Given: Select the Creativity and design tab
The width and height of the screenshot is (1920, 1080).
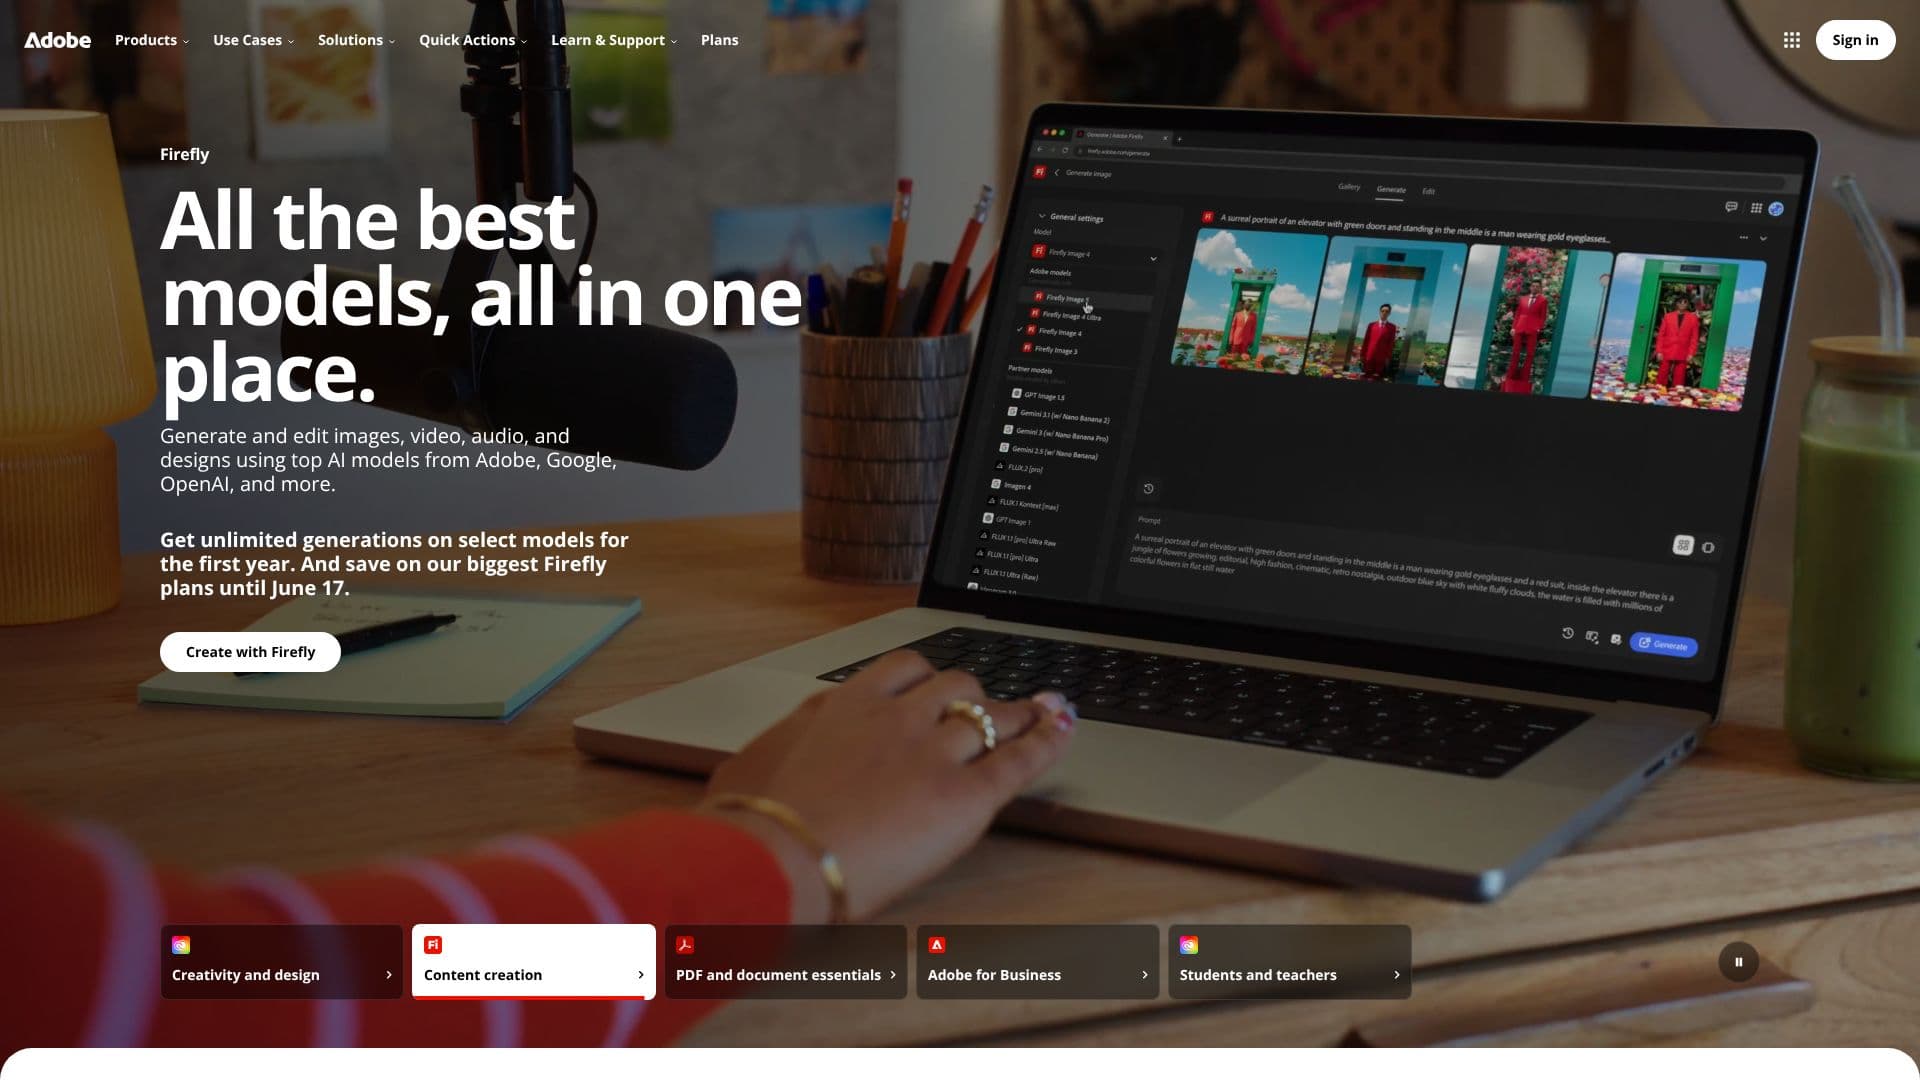Looking at the screenshot, I should pyautogui.click(x=282, y=962).
